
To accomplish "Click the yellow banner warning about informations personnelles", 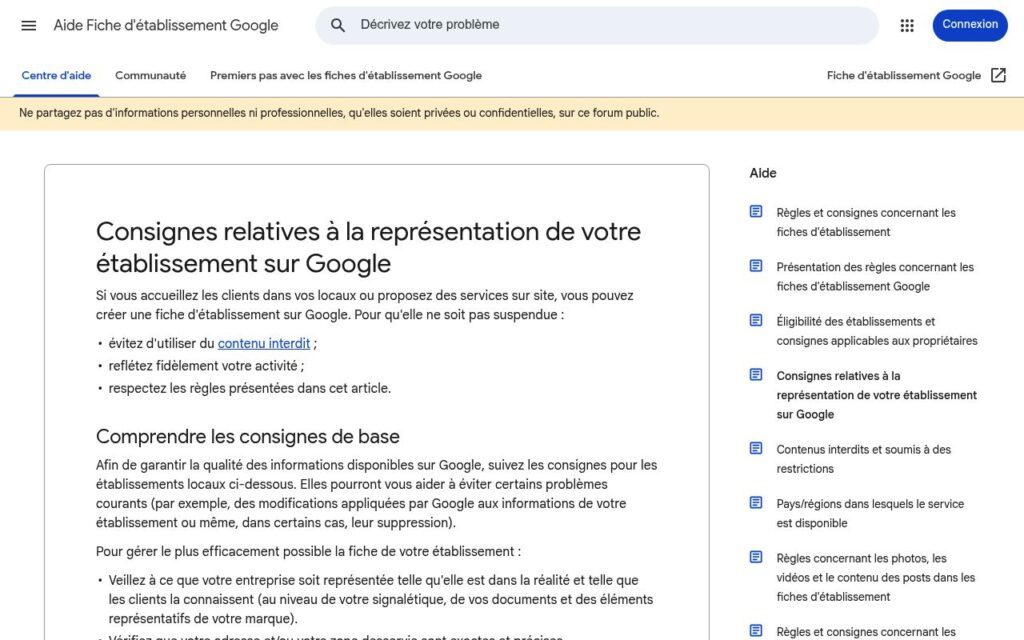I will click(512, 114).
